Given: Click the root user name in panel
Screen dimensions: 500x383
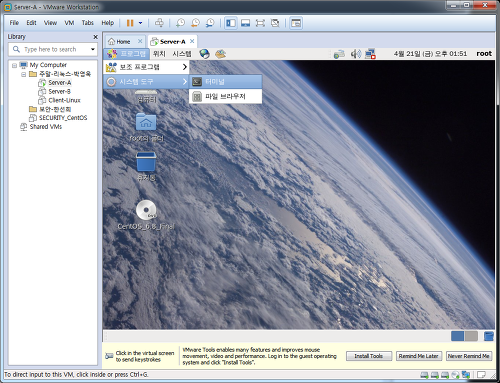Looking at the screenshot, I should 484,54.
